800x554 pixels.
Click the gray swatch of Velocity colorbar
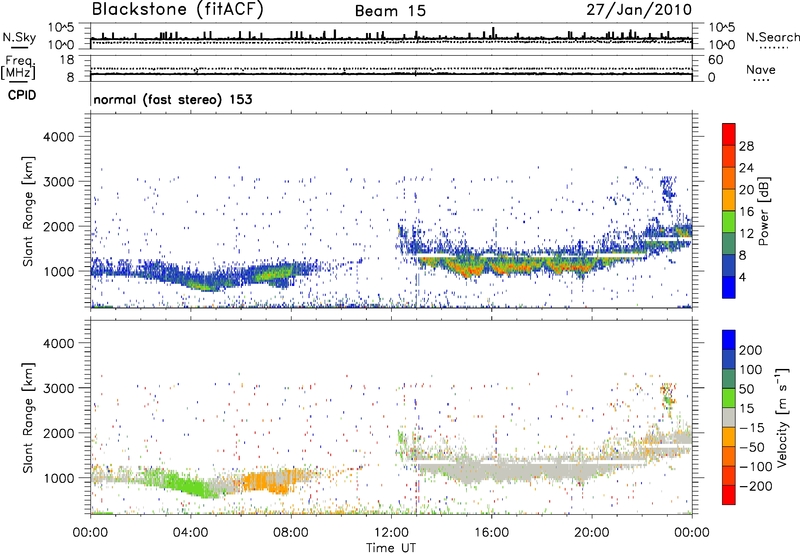729,418
